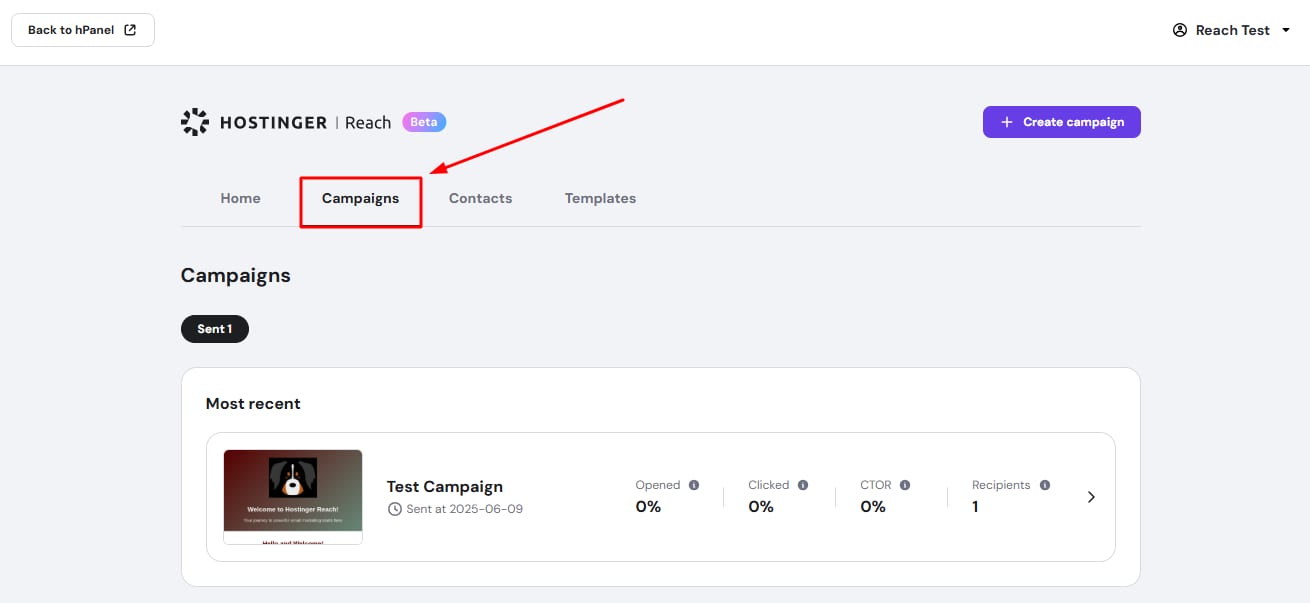Select the Campaigns tab

(x=360, y=198)
